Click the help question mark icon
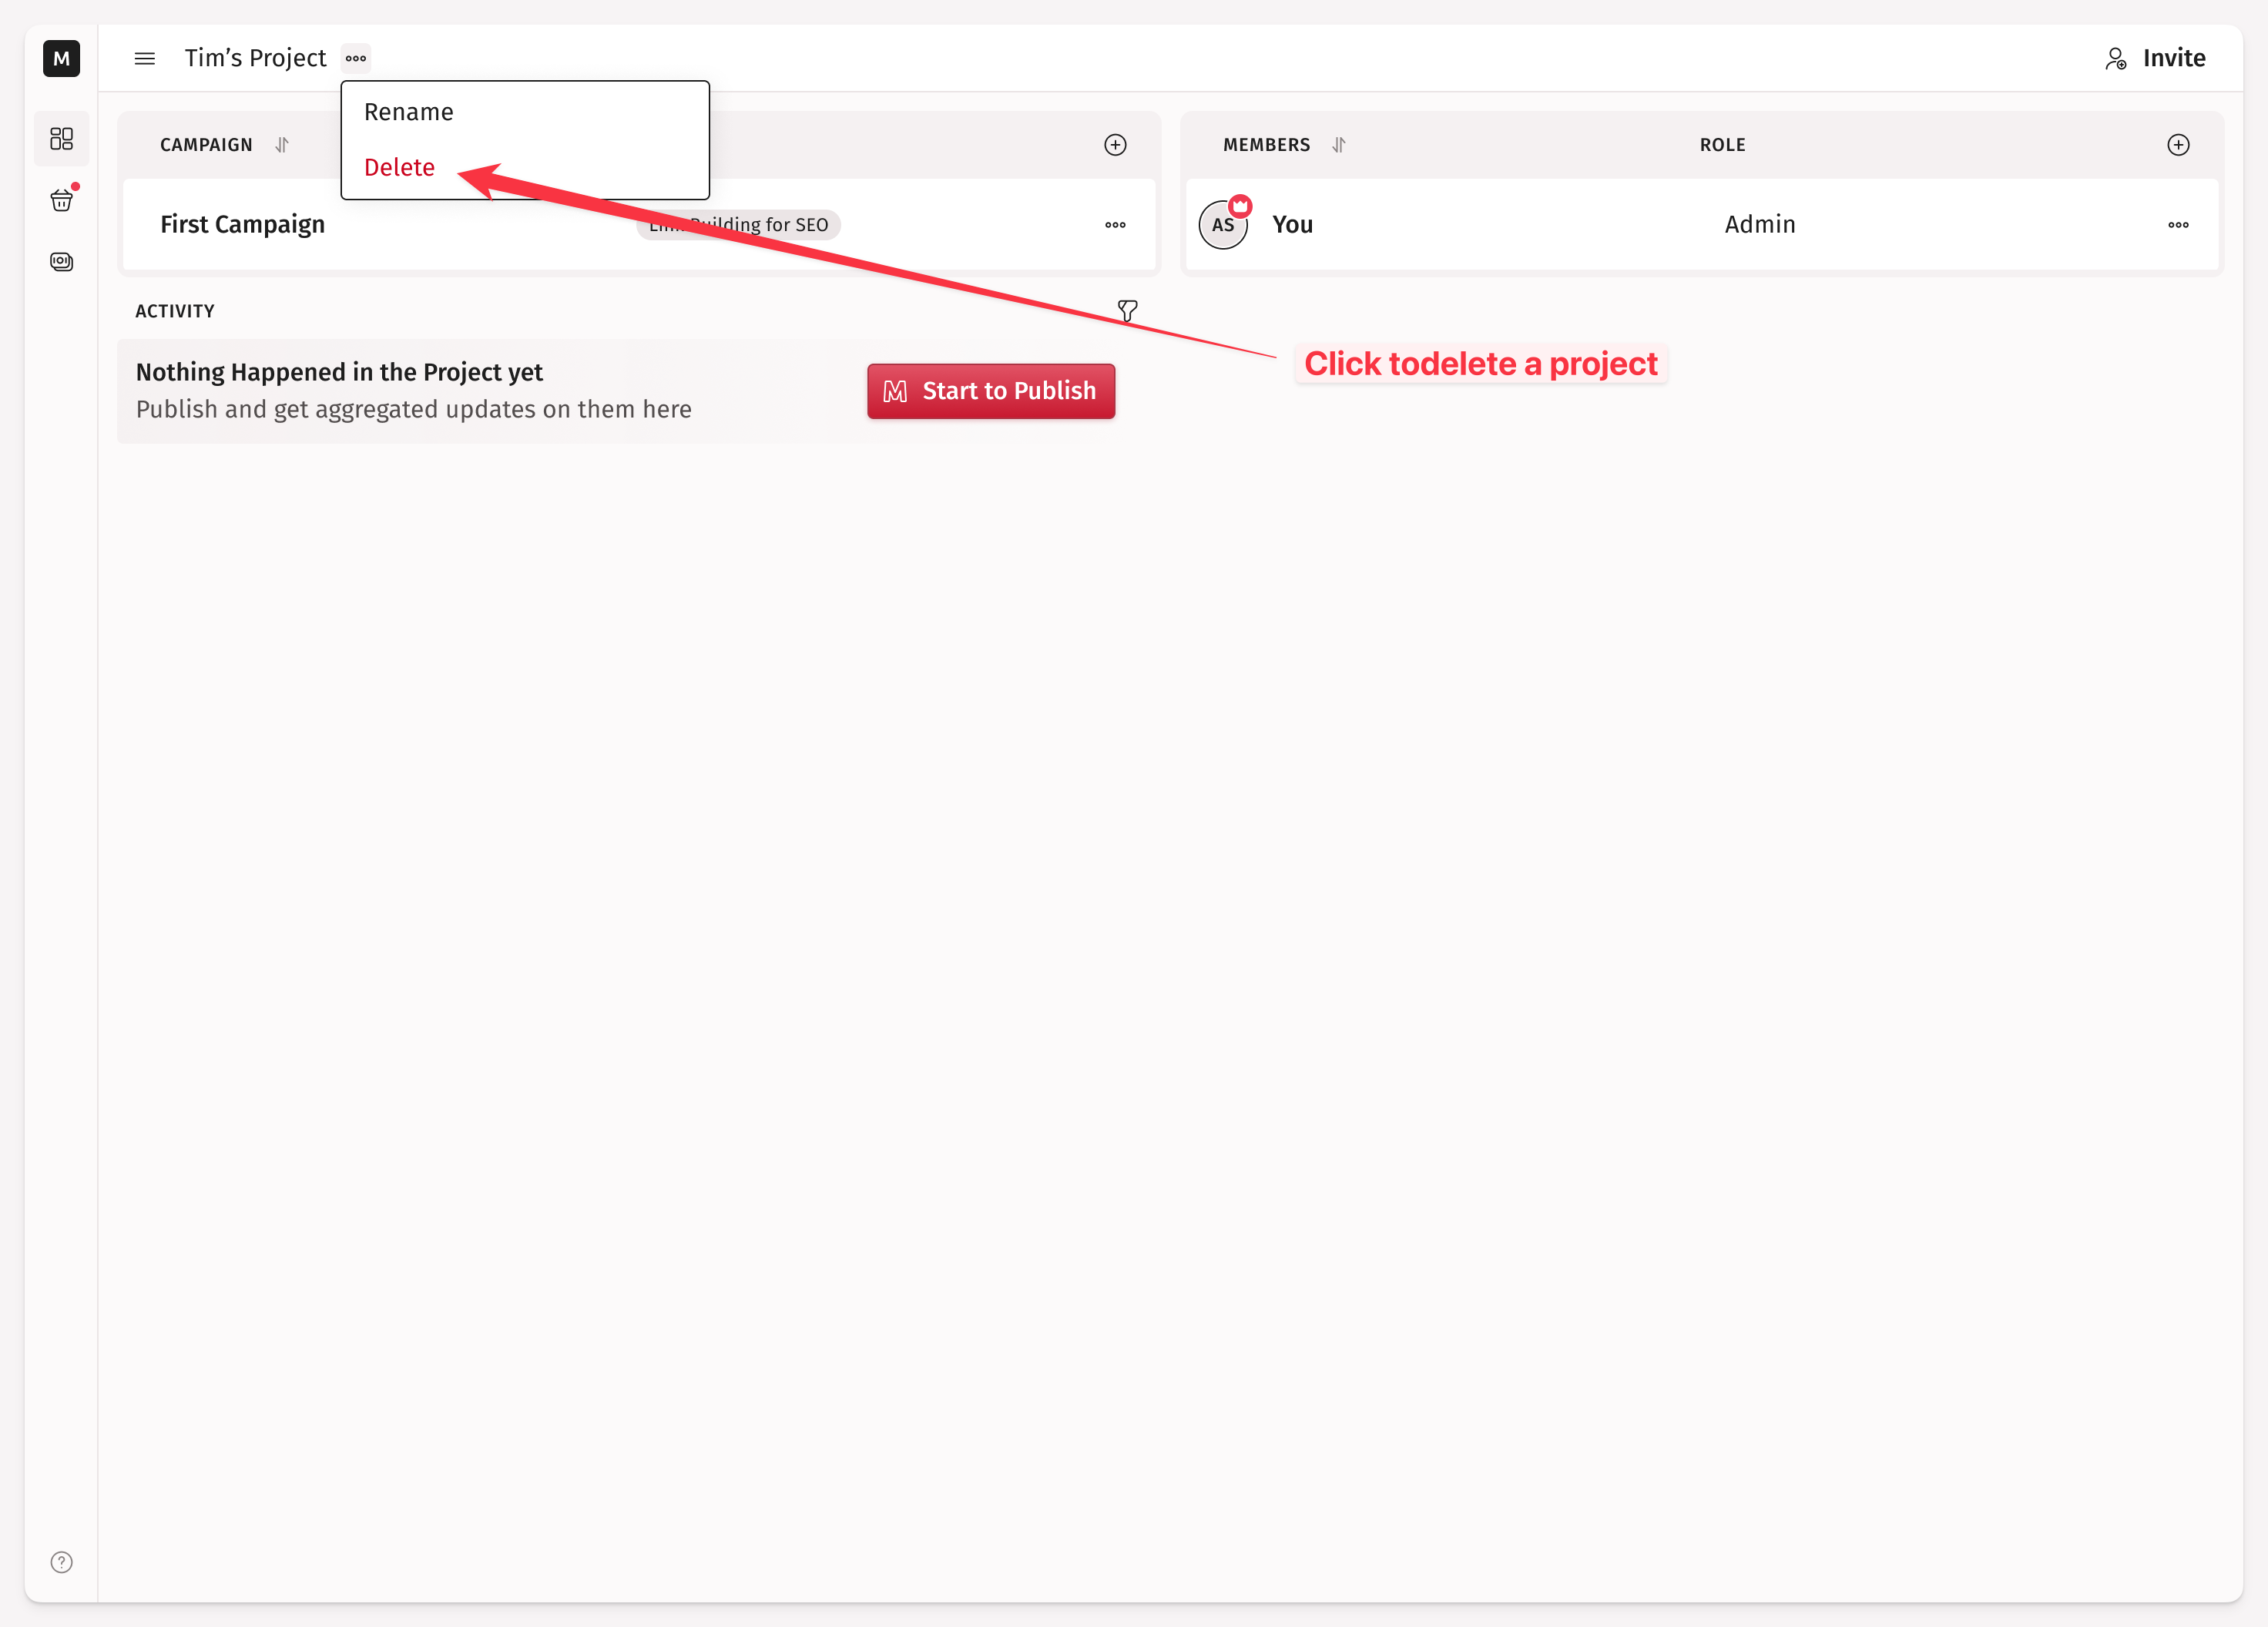2268x1627 pixels. [61, 1561]
